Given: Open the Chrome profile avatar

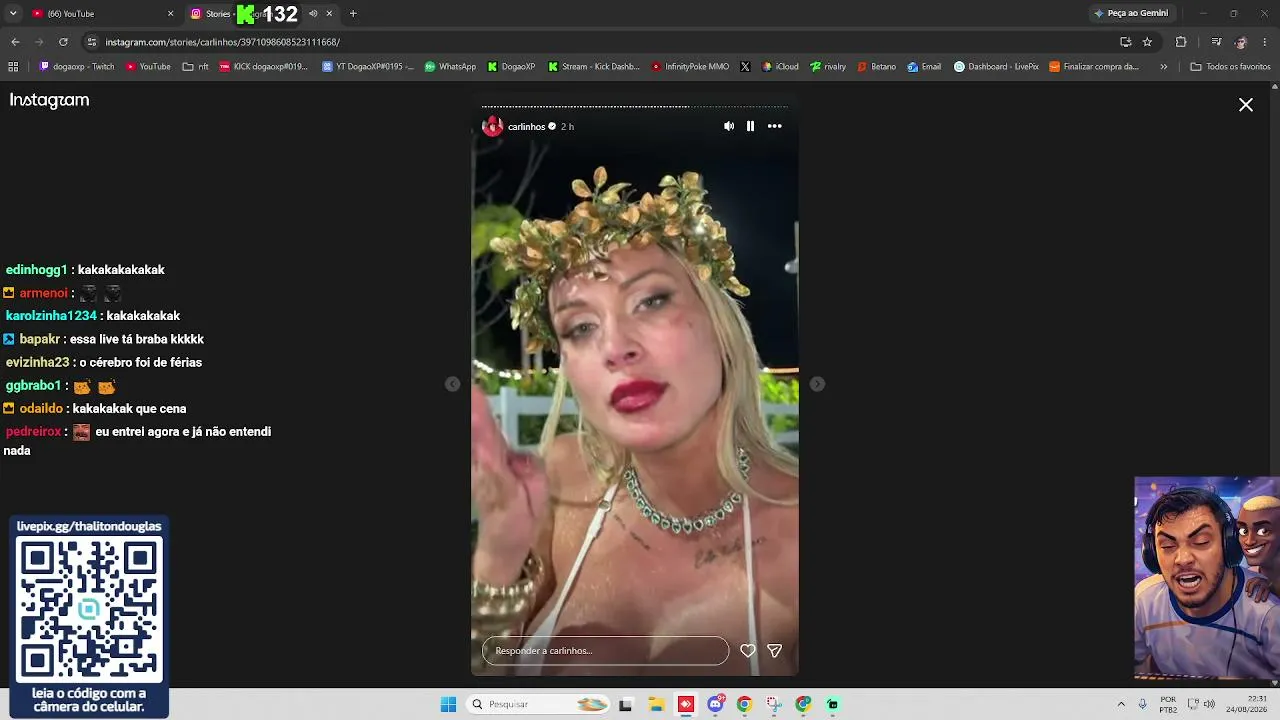Looking at the screenshot, I should (1241, 42).
